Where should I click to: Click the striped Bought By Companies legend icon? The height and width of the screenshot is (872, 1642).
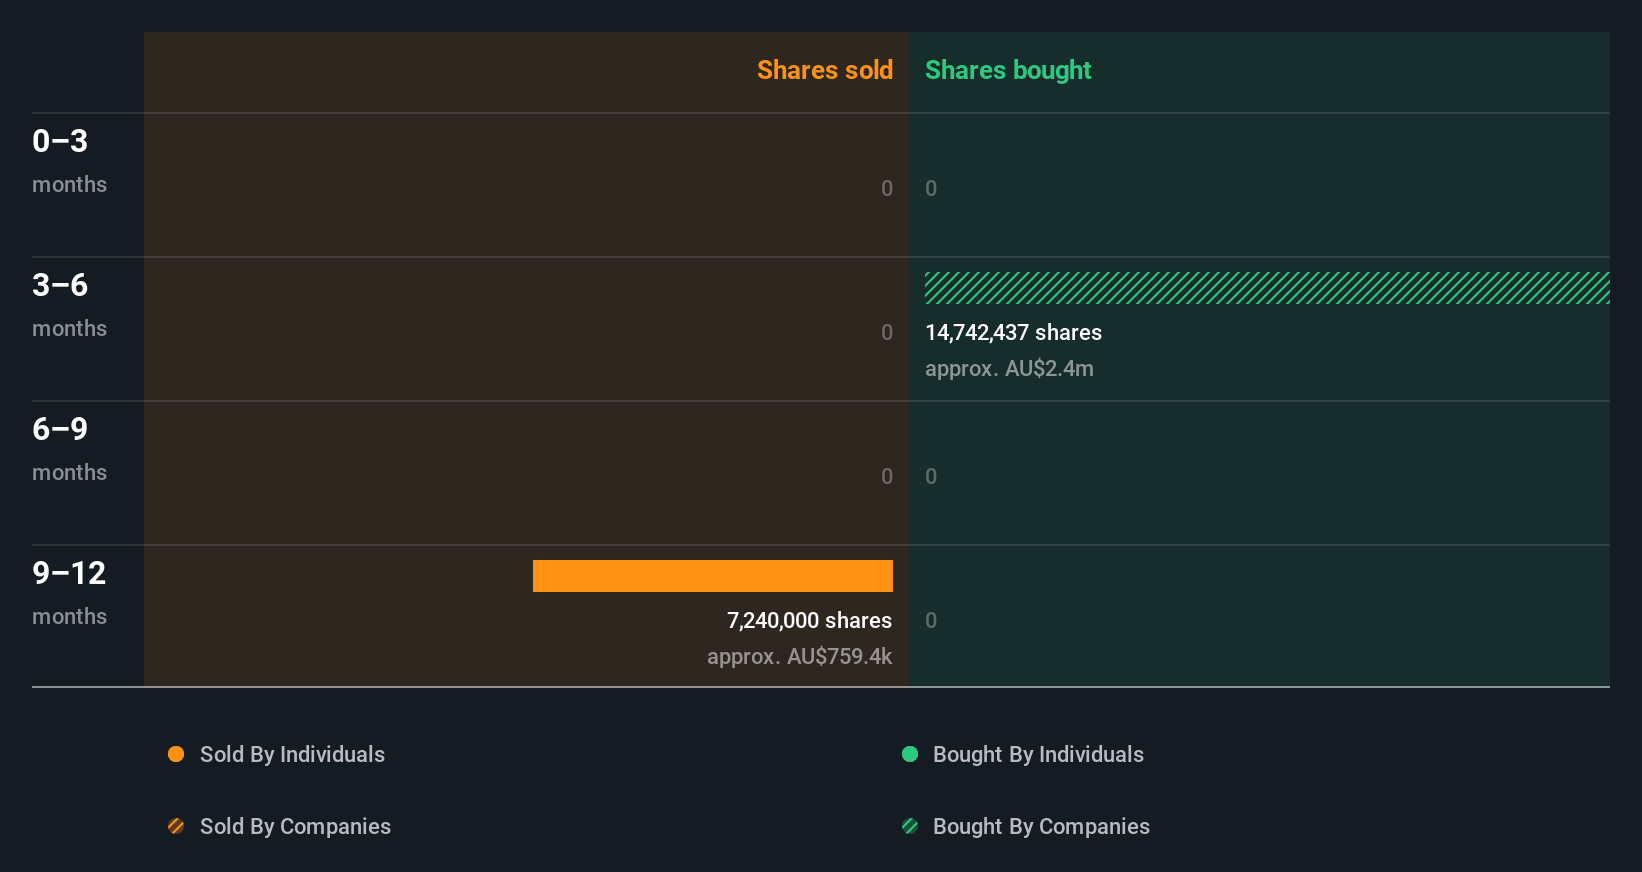(910, 826)
